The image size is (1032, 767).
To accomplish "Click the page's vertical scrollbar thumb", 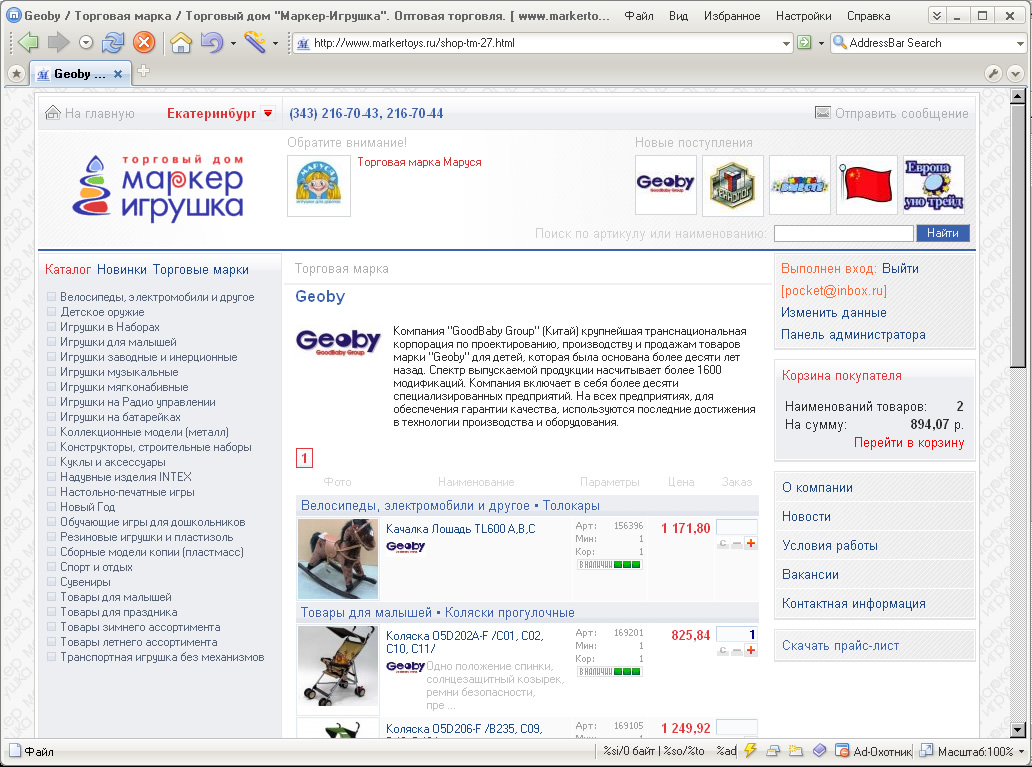I will [1018, 236].
